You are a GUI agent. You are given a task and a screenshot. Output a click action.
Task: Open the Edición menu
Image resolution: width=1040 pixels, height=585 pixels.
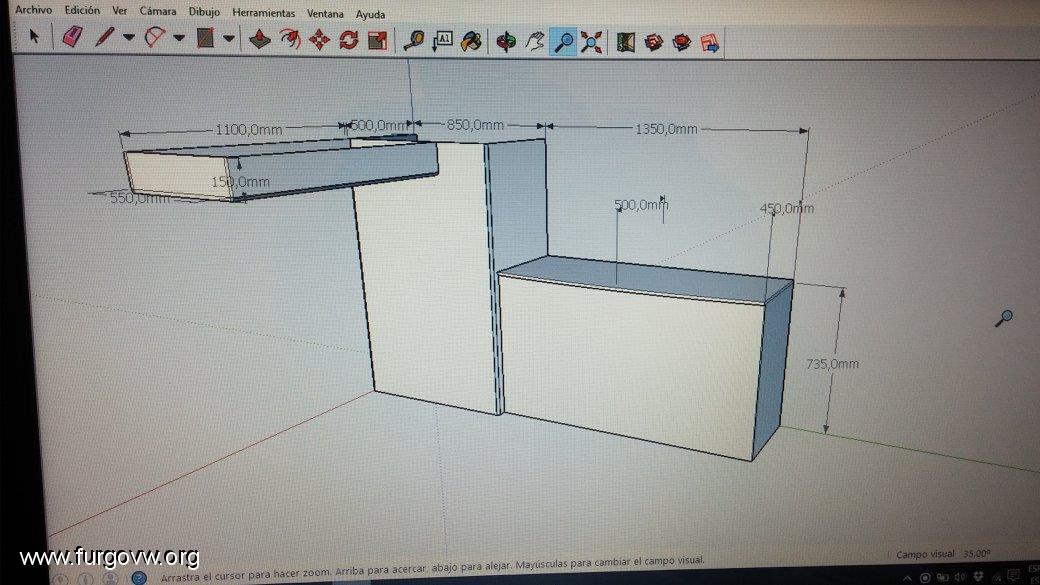82,11
